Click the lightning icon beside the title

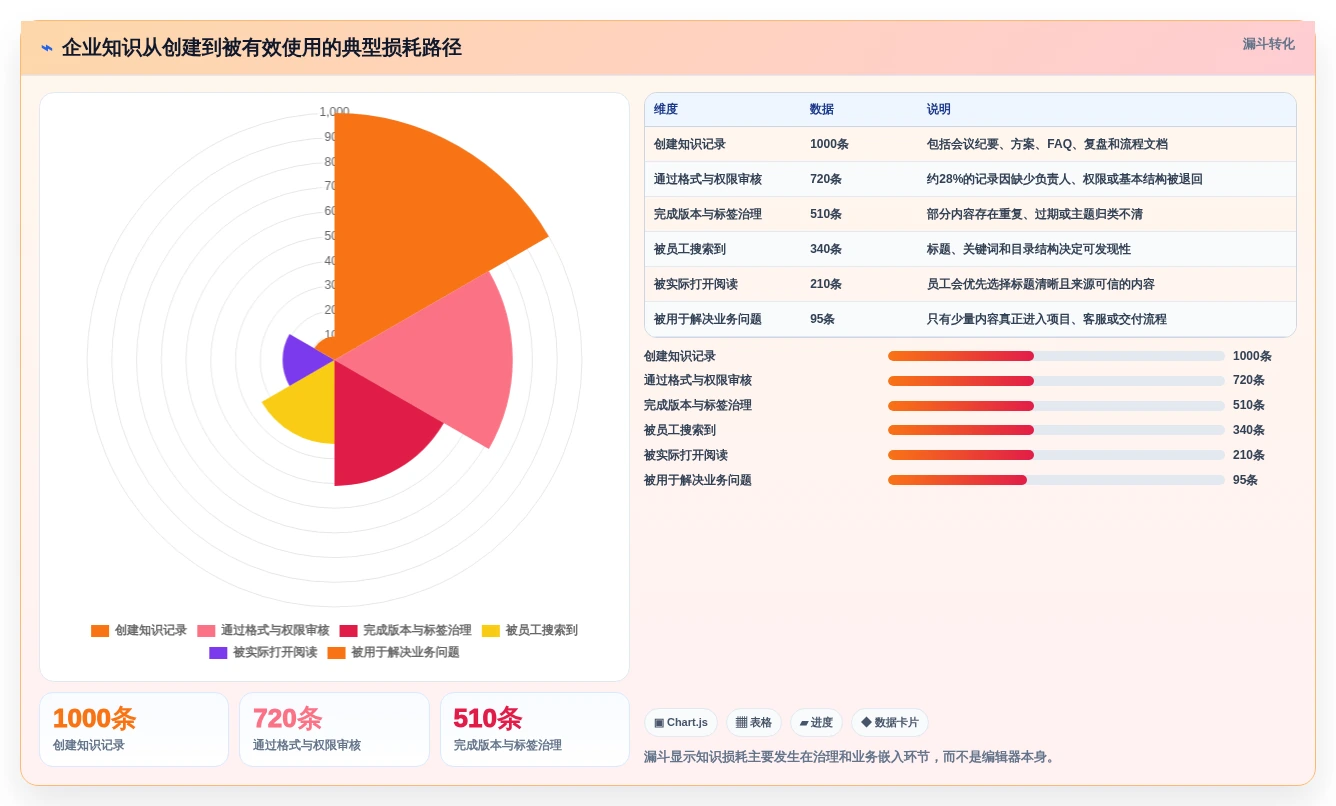(x=47, y=48)
